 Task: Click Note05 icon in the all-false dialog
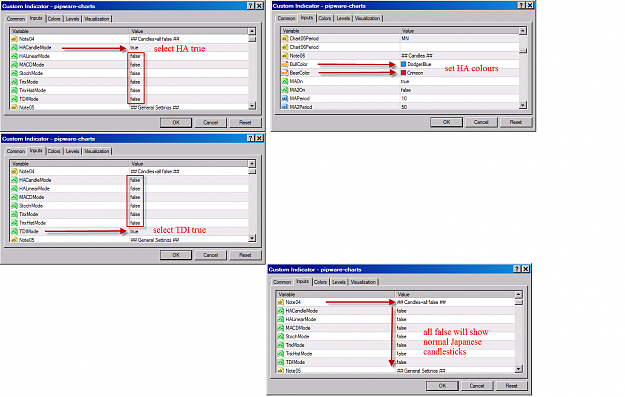(x=281, y=370)
